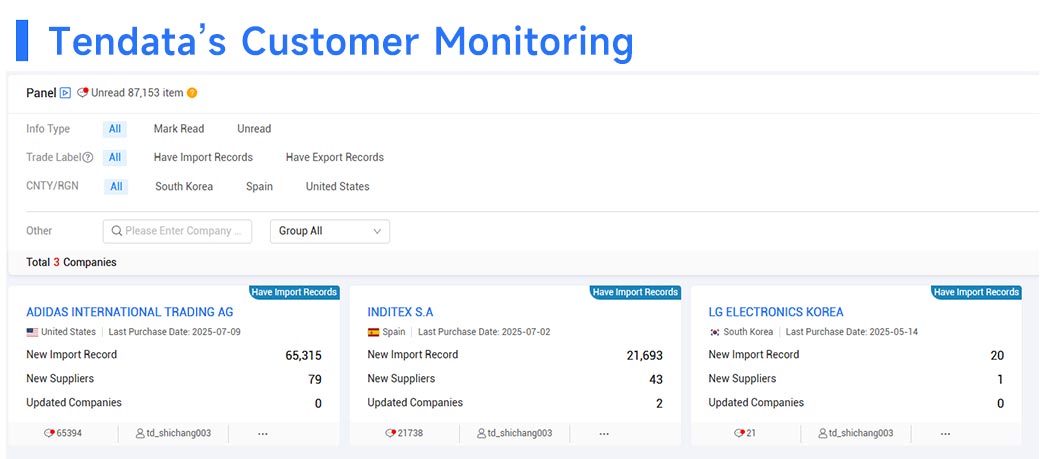Click ADIDAS new import record count 65,315
The width and height of the screenshot is (1046, 459).
pyautogui.click(x=304, y=356)
